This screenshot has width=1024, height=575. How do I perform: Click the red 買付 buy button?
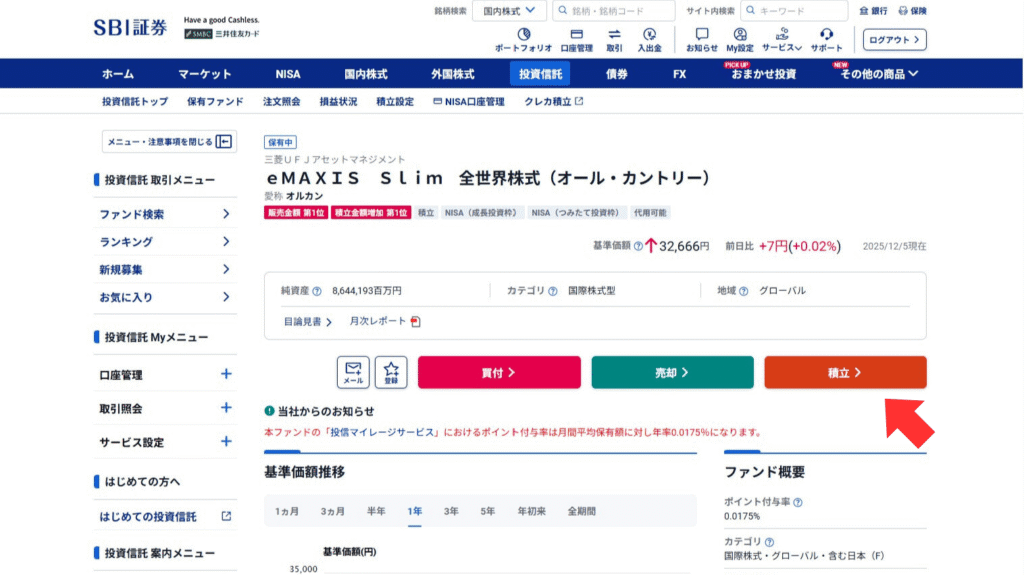pos(499,372)
